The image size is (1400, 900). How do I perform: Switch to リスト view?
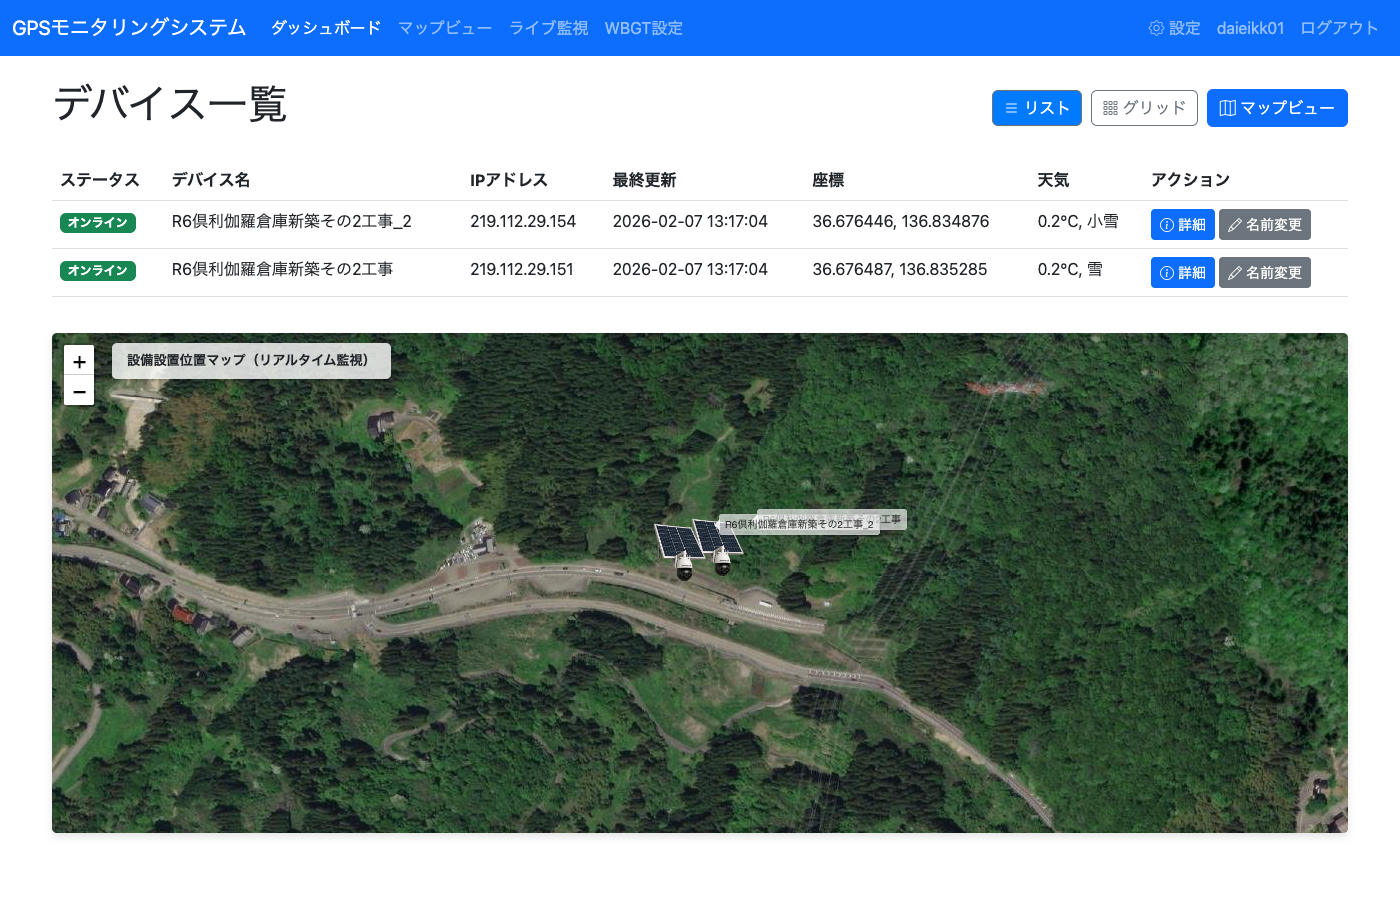(x=1036, y=108)
